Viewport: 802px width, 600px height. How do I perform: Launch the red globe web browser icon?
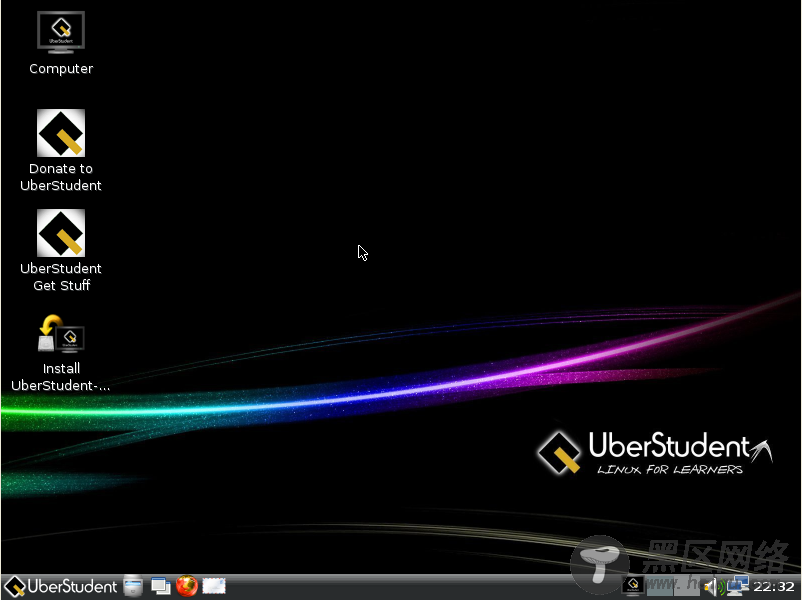coord(187,586)
